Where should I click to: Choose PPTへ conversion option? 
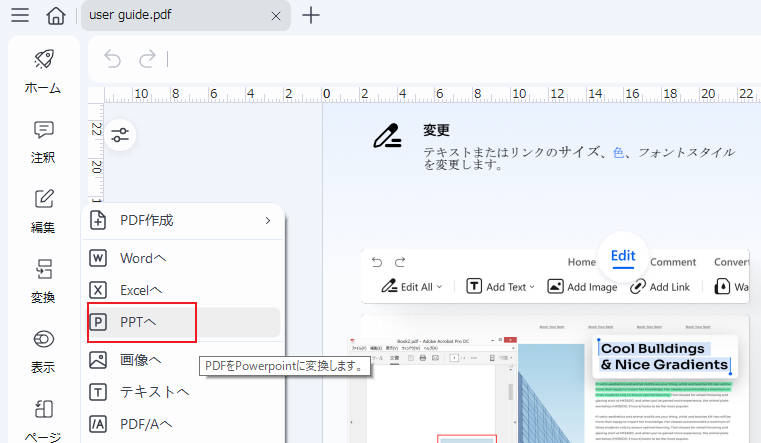click(x=183, y=322)
